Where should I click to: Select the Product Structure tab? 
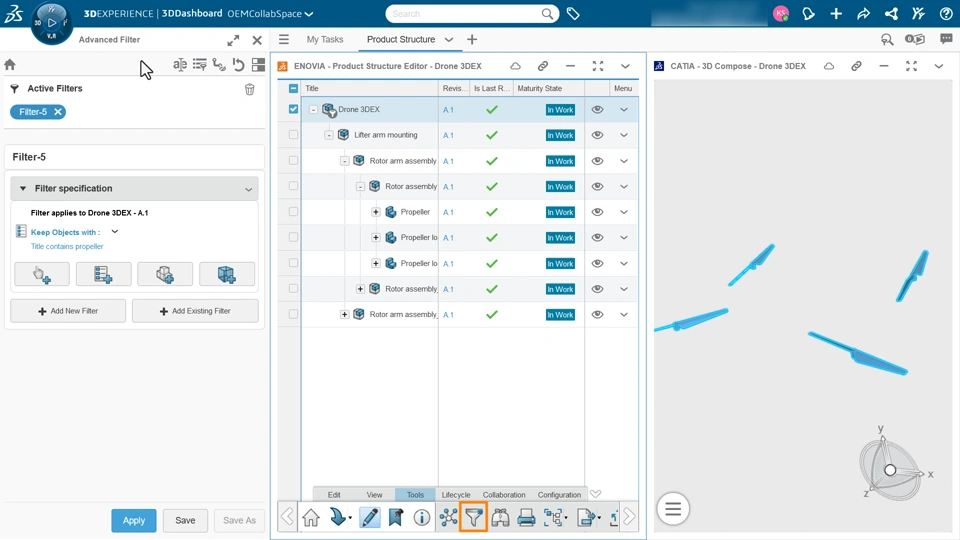(x=401, y=39)
